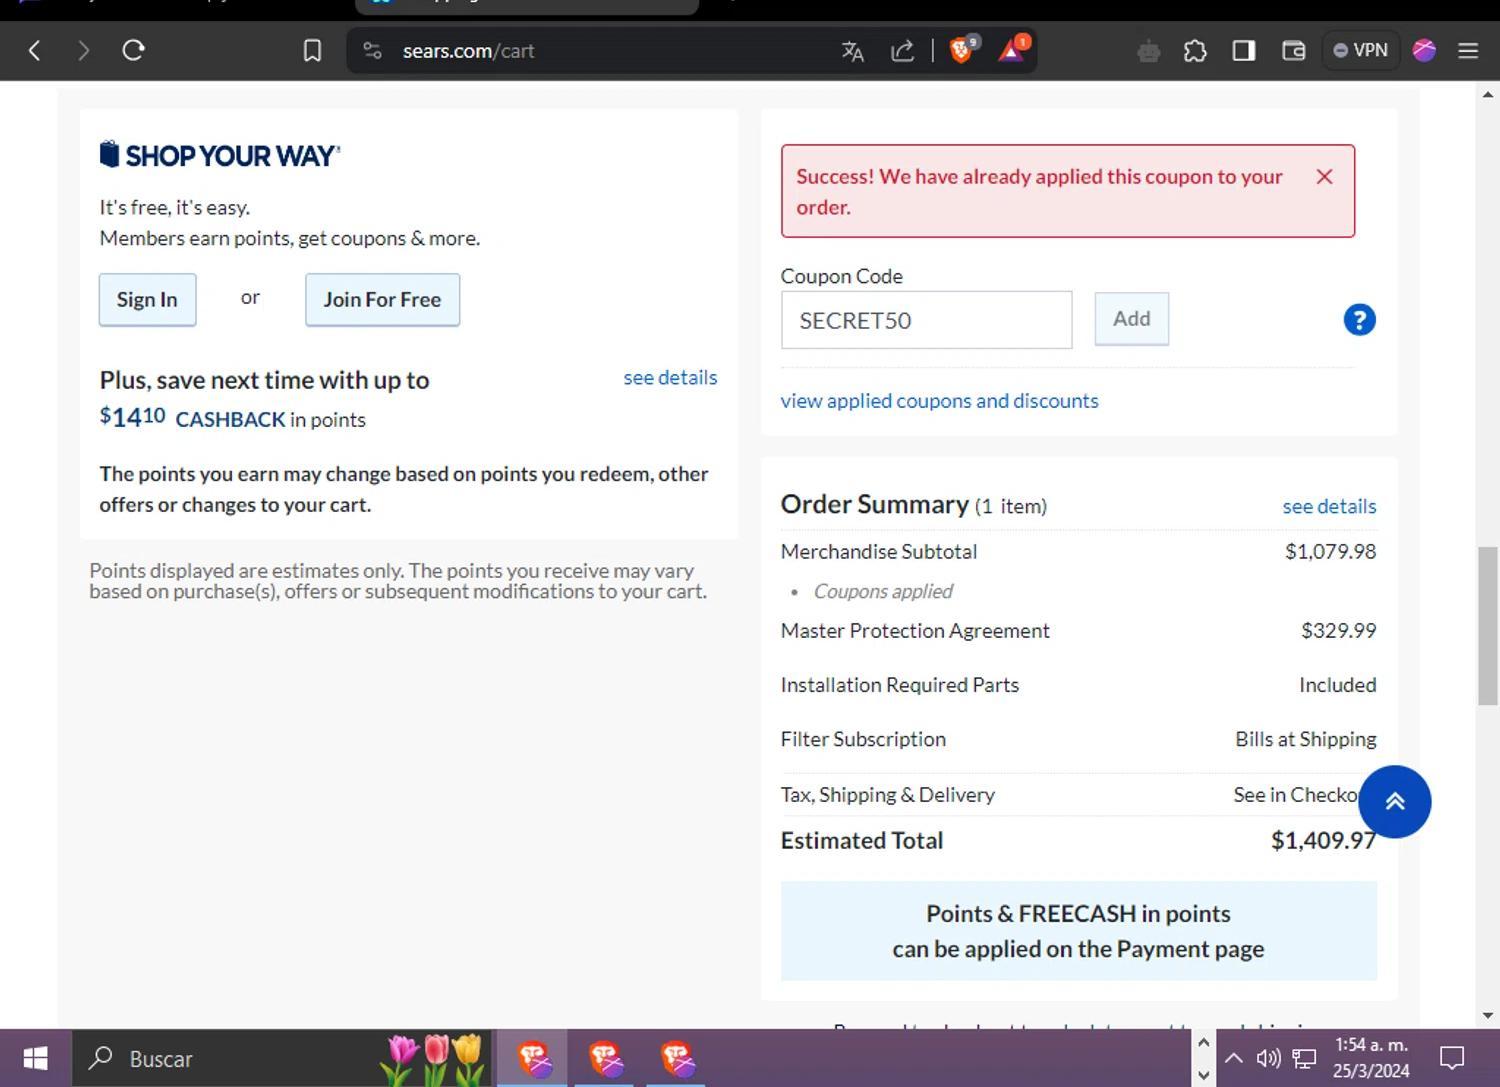Go back to the previous page

(x=34, y=50)
